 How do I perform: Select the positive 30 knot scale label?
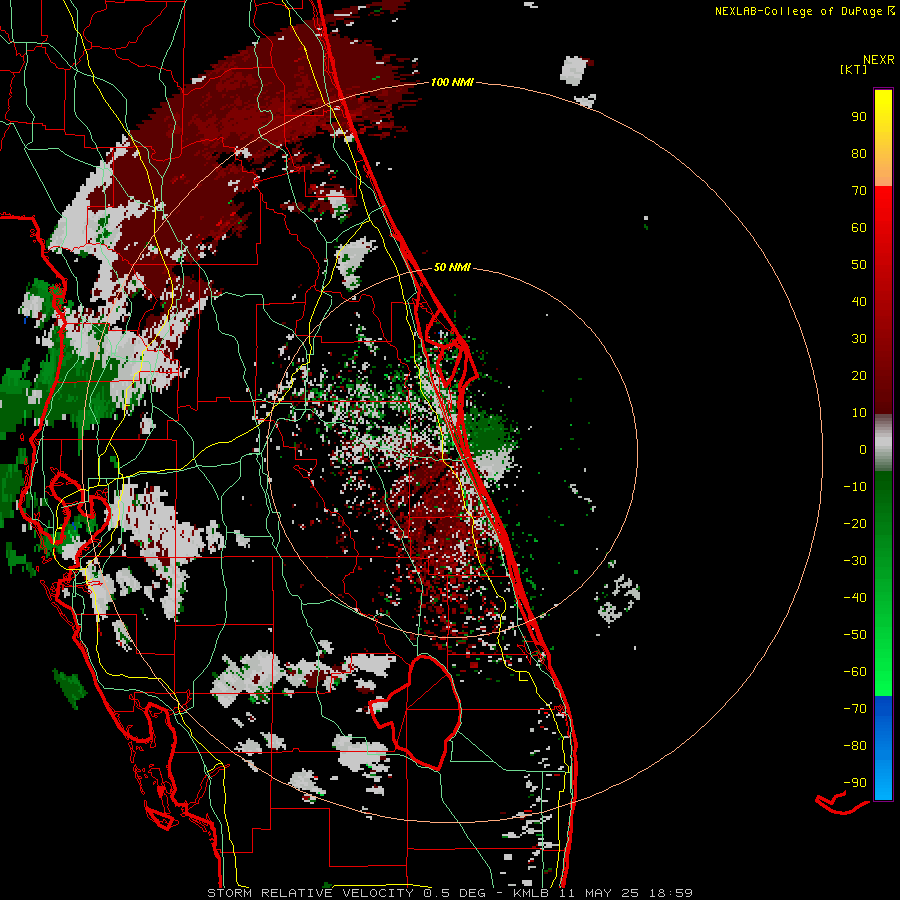point(859,339)
